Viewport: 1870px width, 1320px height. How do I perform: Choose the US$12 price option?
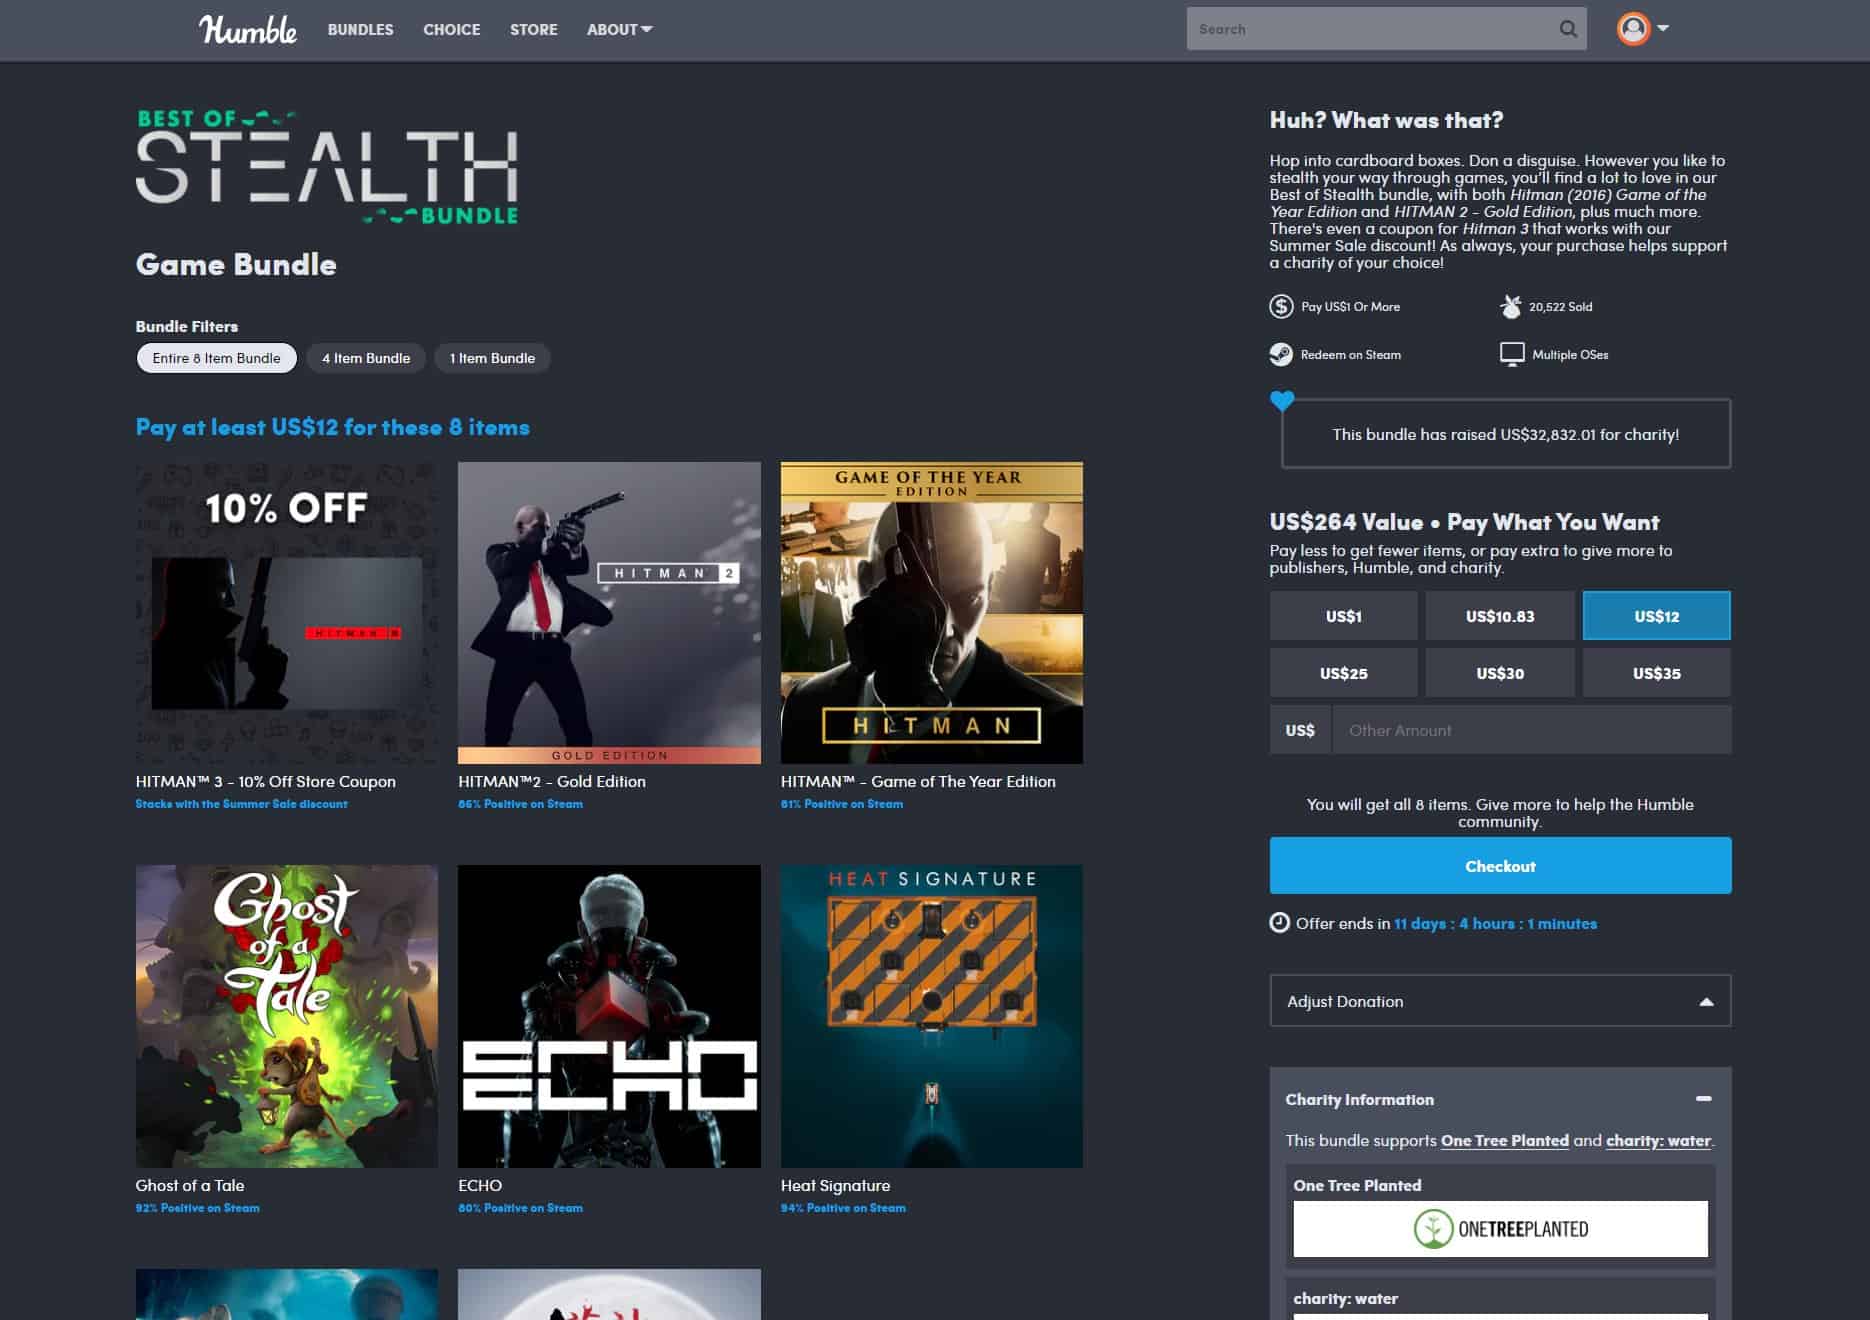pos(1656,616)
